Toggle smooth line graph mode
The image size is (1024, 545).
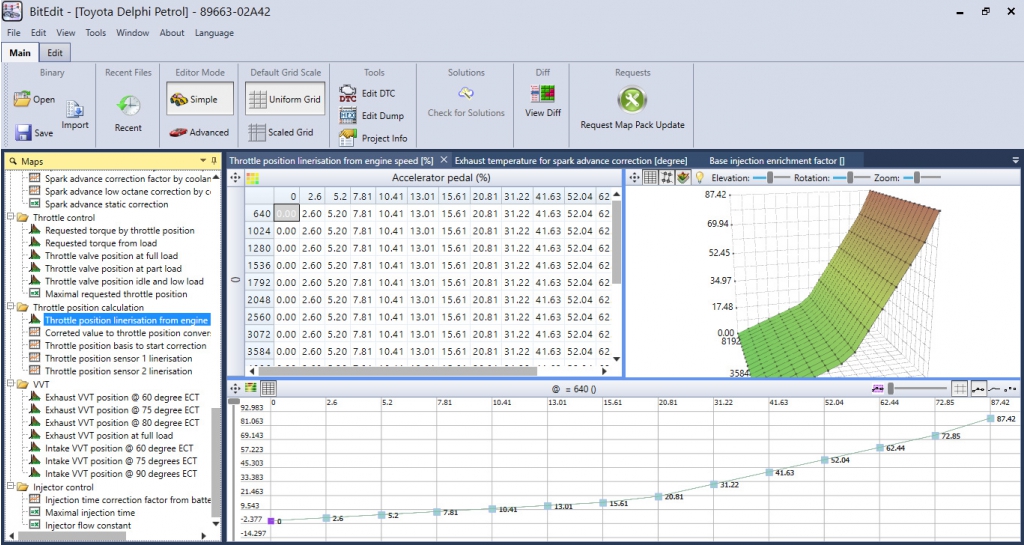tap(995, 388)
